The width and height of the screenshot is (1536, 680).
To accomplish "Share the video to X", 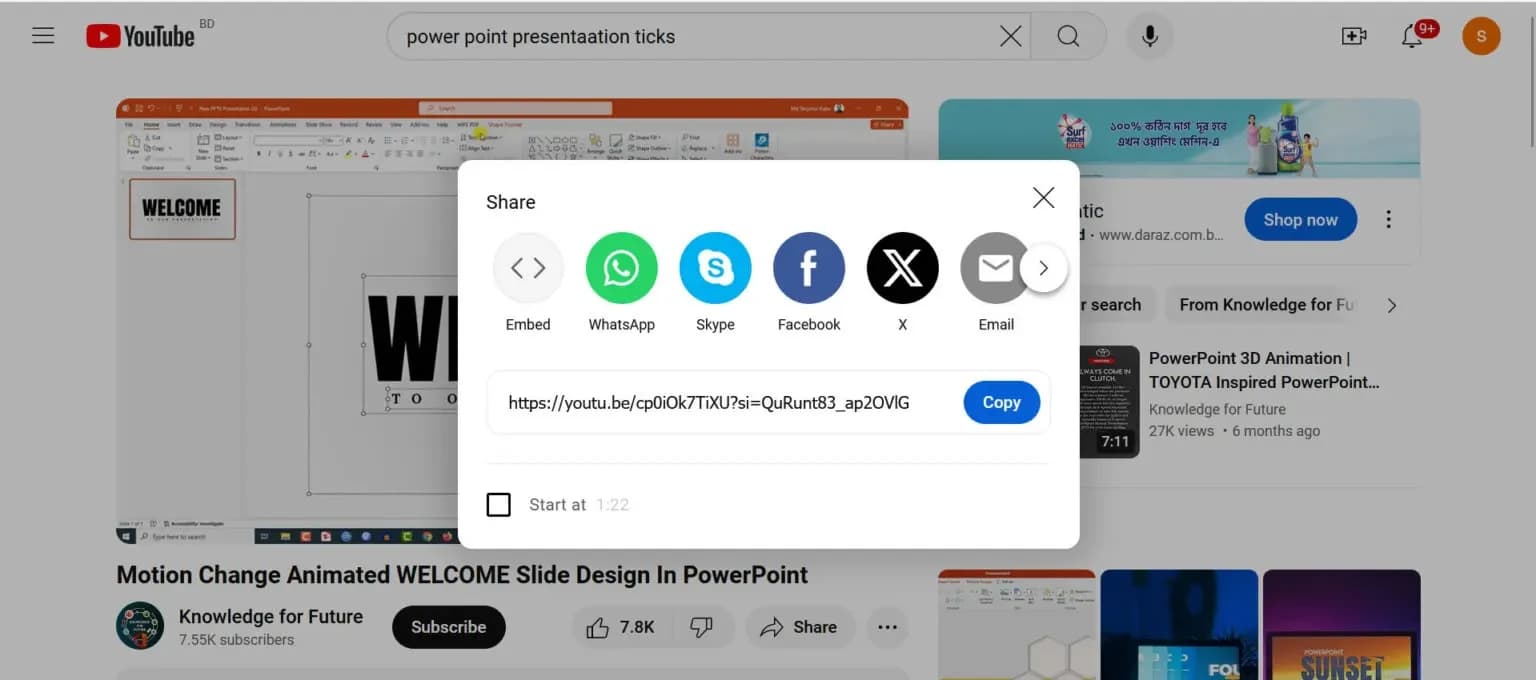I will point(902,282).
